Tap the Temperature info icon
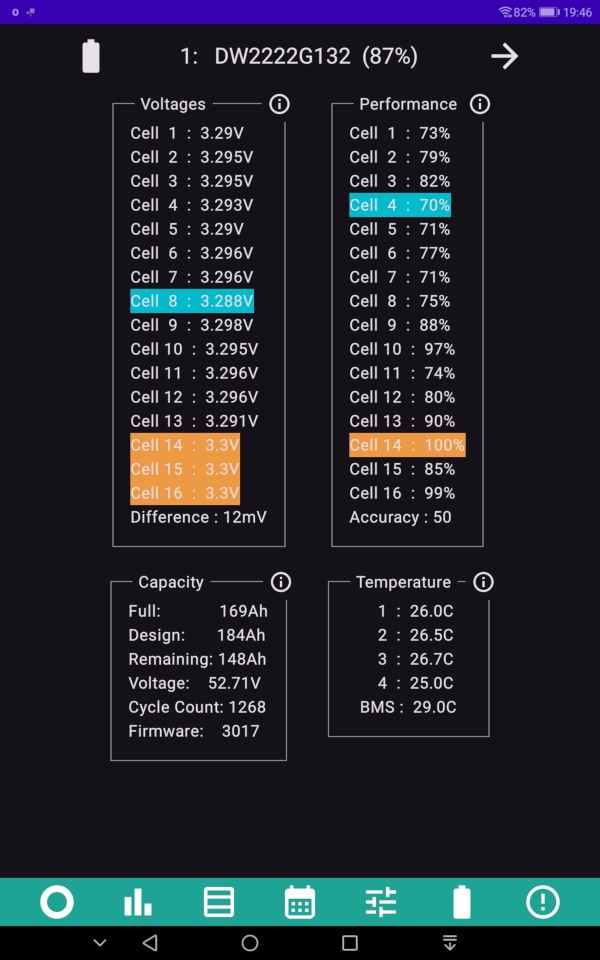 click(x=483, y=582)
